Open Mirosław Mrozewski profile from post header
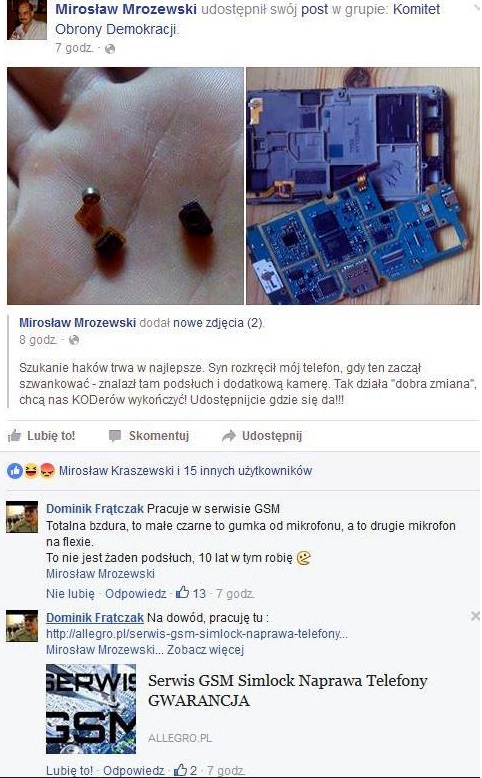This screenshot has width=482, height=778. [126, 9]
